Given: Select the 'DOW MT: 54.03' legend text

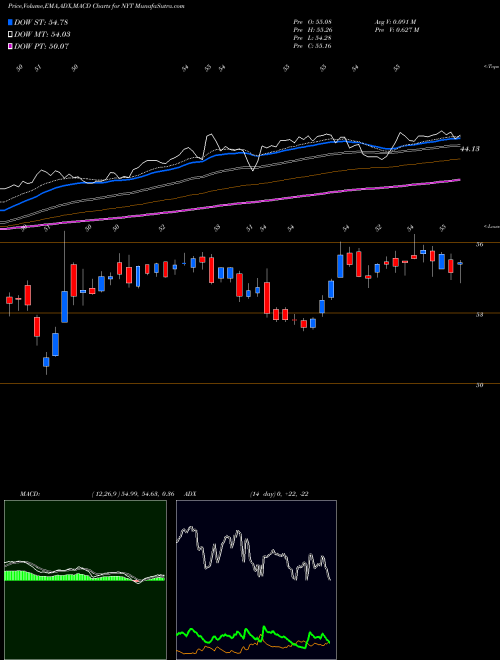Looking at the screenshot, I should [x=42, y=35].
